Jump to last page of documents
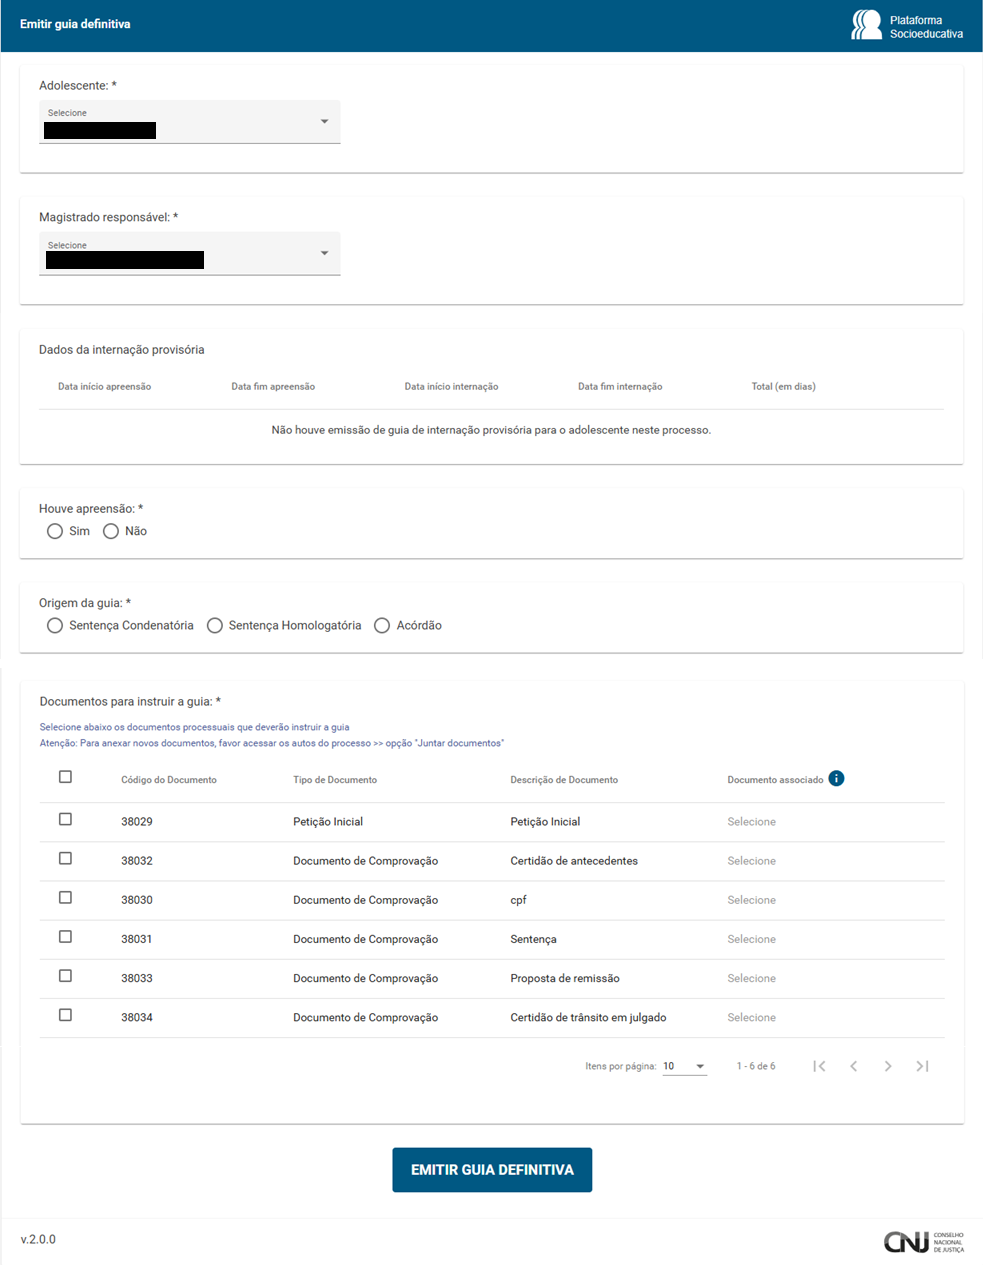Image resolution: width=983 pixels, height=1266 pixels. tap(922, 1066)
